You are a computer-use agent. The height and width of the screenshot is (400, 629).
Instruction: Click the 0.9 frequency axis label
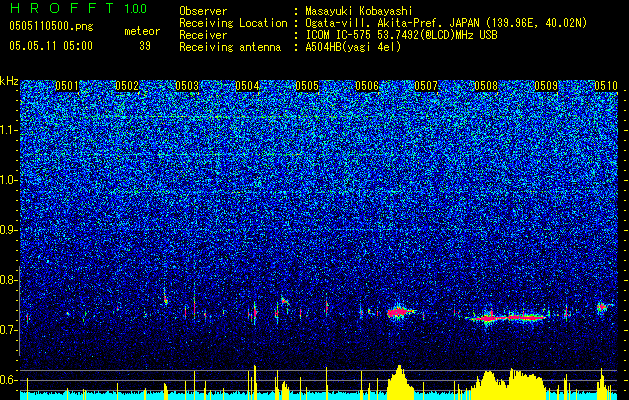coord(8,230)
